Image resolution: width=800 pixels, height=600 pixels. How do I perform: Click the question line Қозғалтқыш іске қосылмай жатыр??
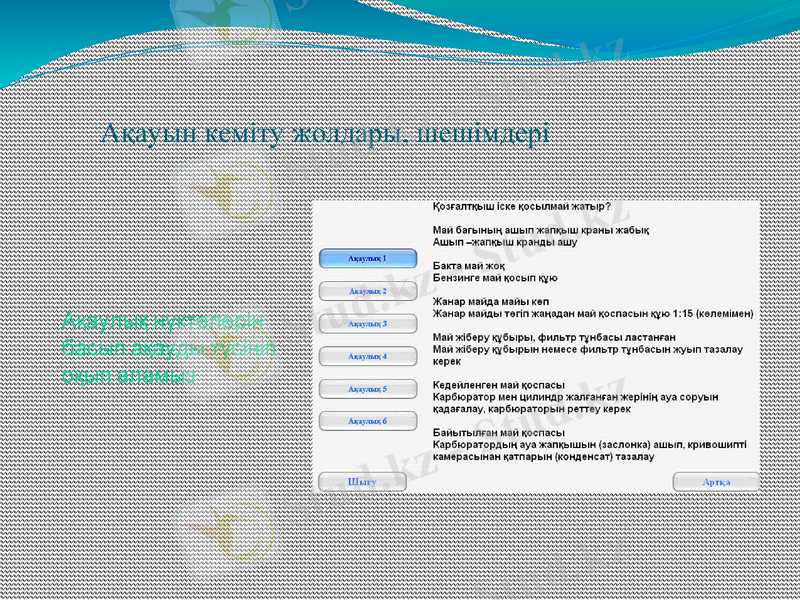coord(523,206)
